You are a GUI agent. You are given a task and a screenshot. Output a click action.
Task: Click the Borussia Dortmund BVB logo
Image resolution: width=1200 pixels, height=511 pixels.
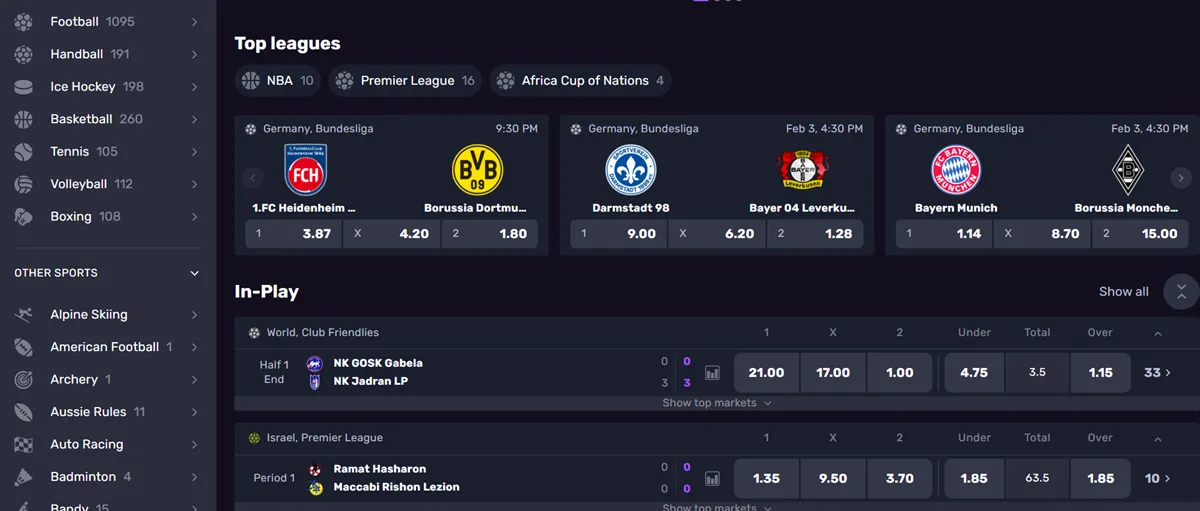tap(477, 170)
